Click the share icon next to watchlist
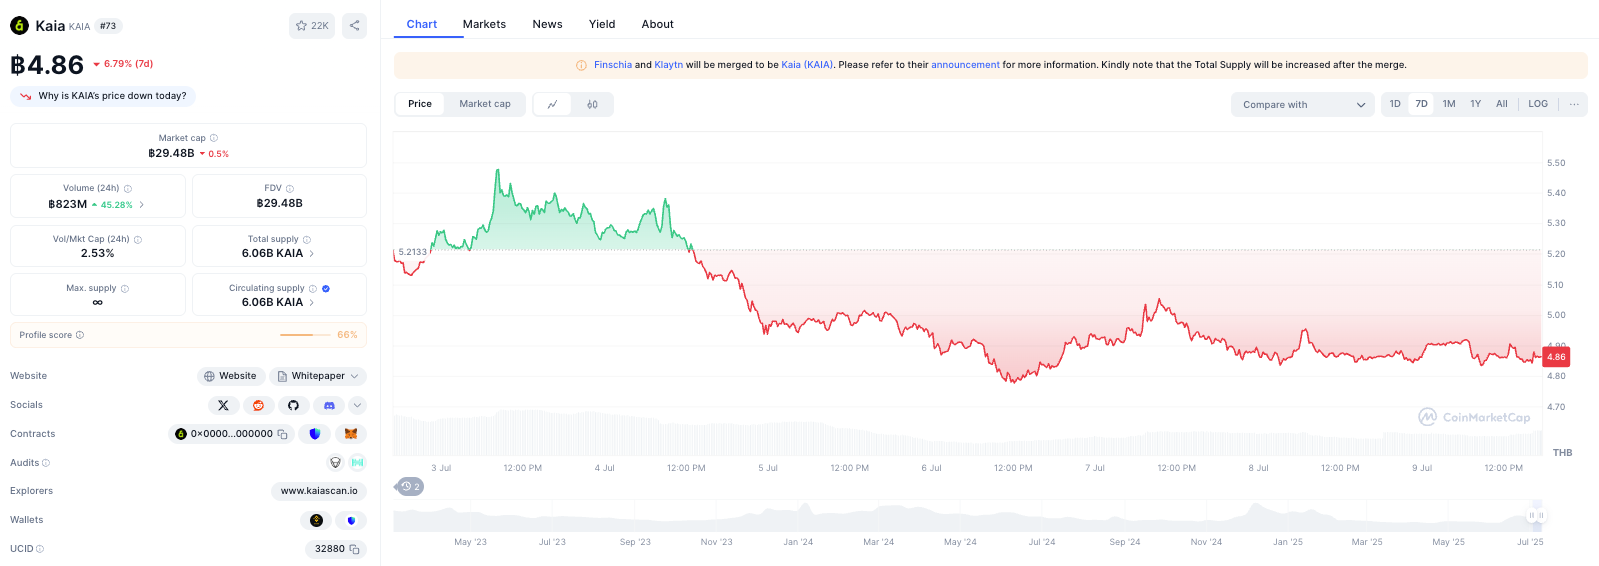Screen dimensions: 1599x566 354,26
